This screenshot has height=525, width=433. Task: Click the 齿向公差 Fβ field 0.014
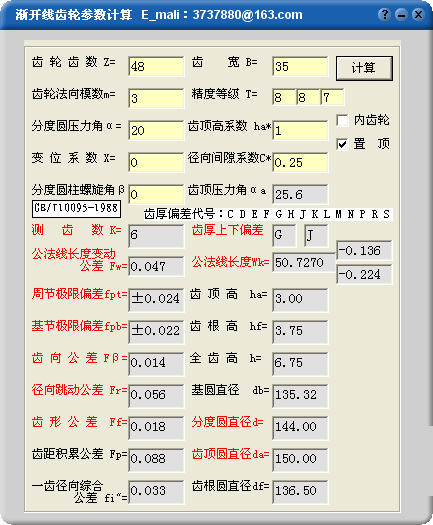156,363
